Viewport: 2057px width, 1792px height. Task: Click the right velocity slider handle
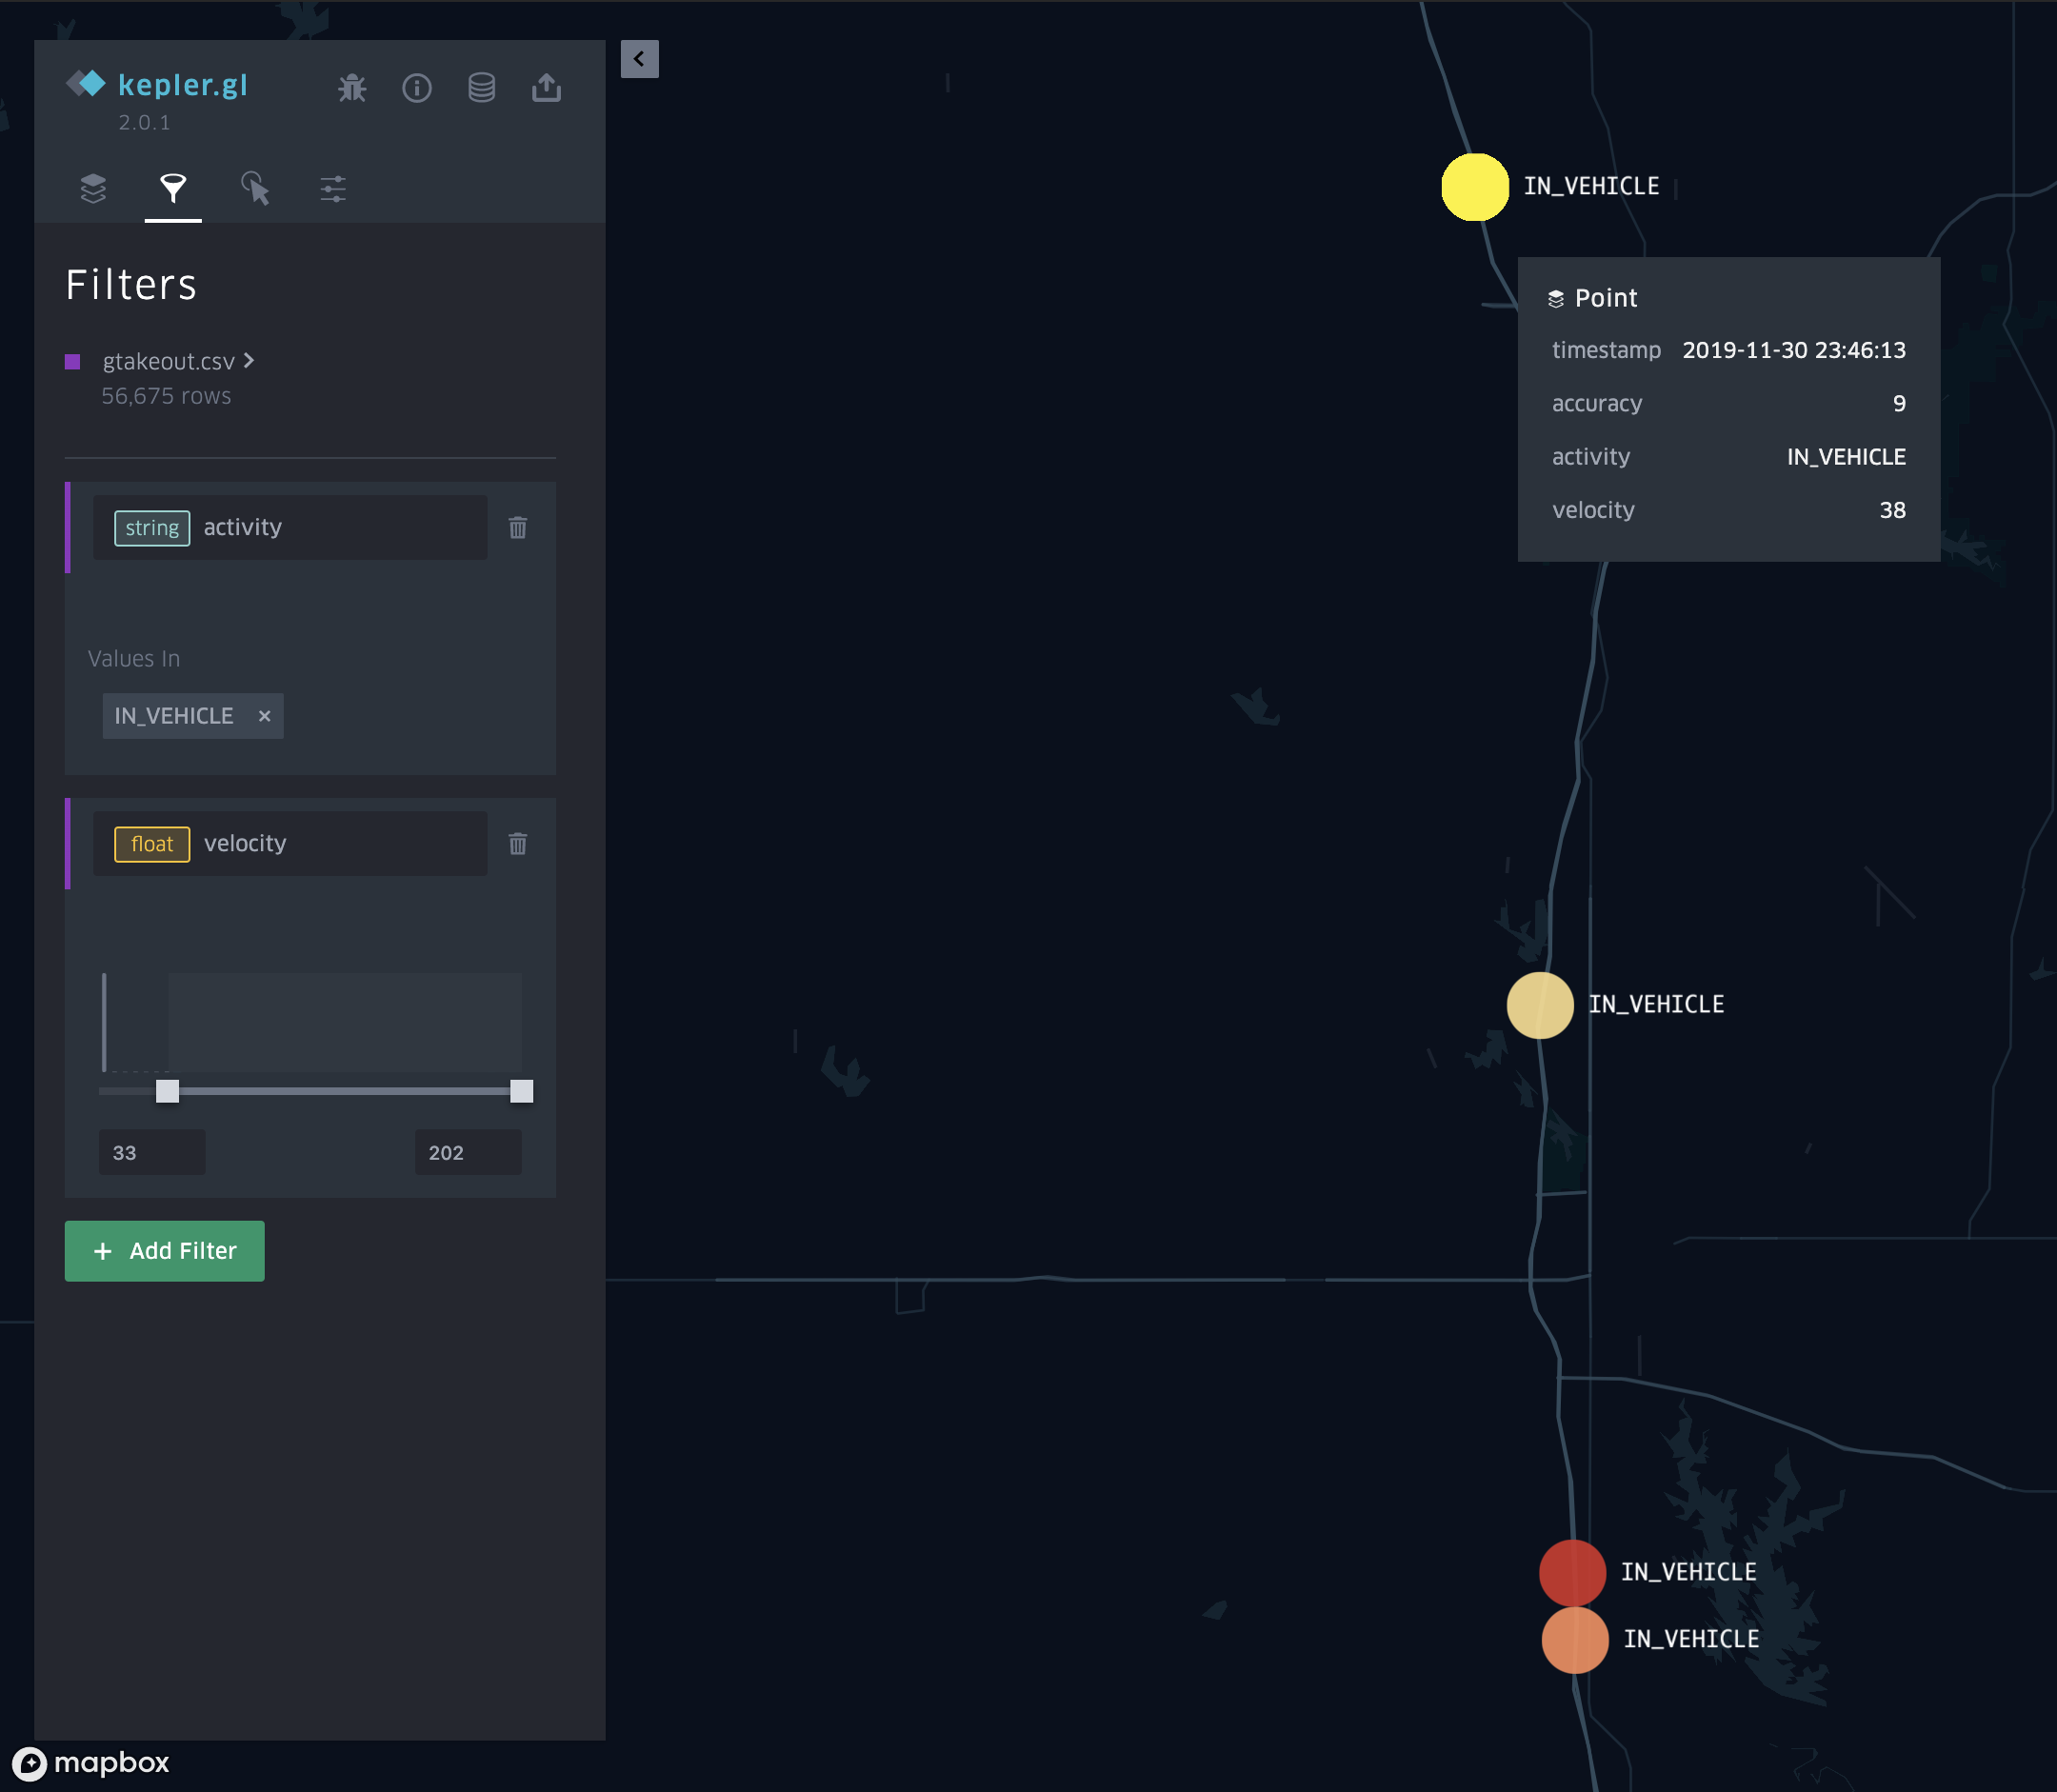point(521,1090)
